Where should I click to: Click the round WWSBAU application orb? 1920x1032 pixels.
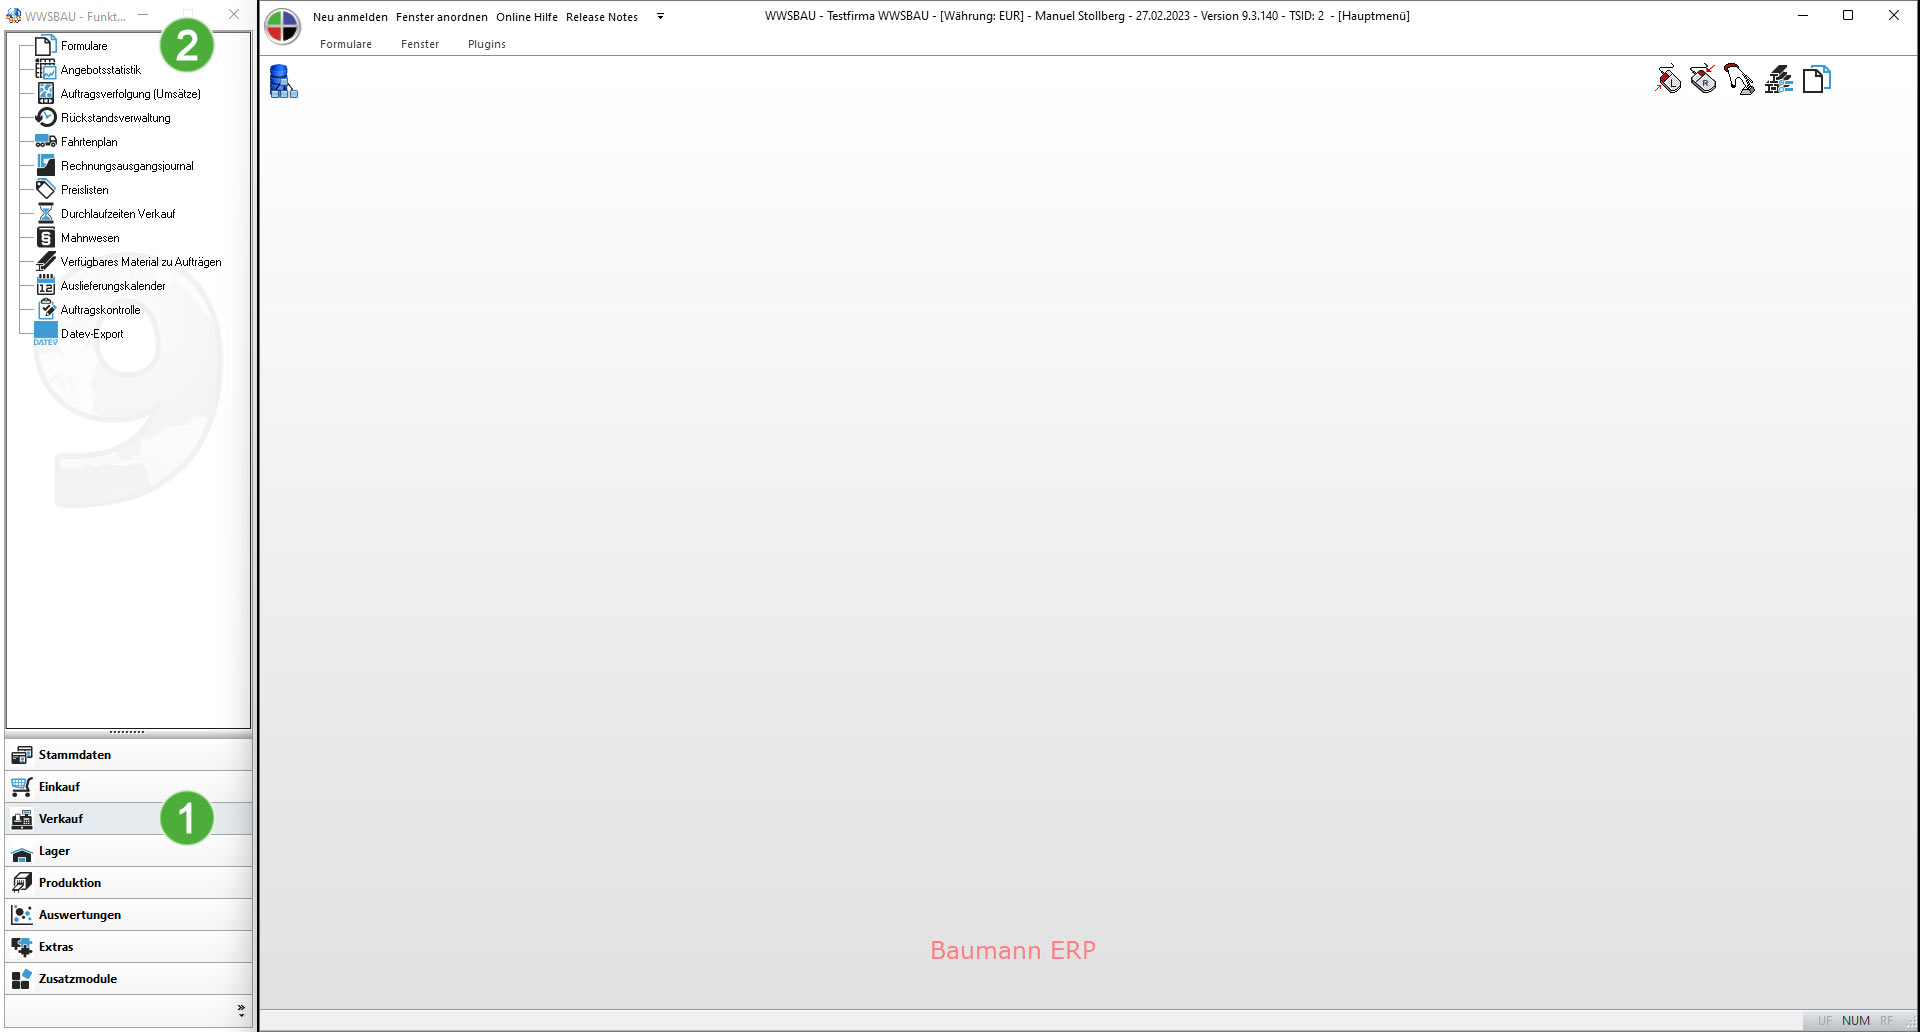tap(283, 26)
